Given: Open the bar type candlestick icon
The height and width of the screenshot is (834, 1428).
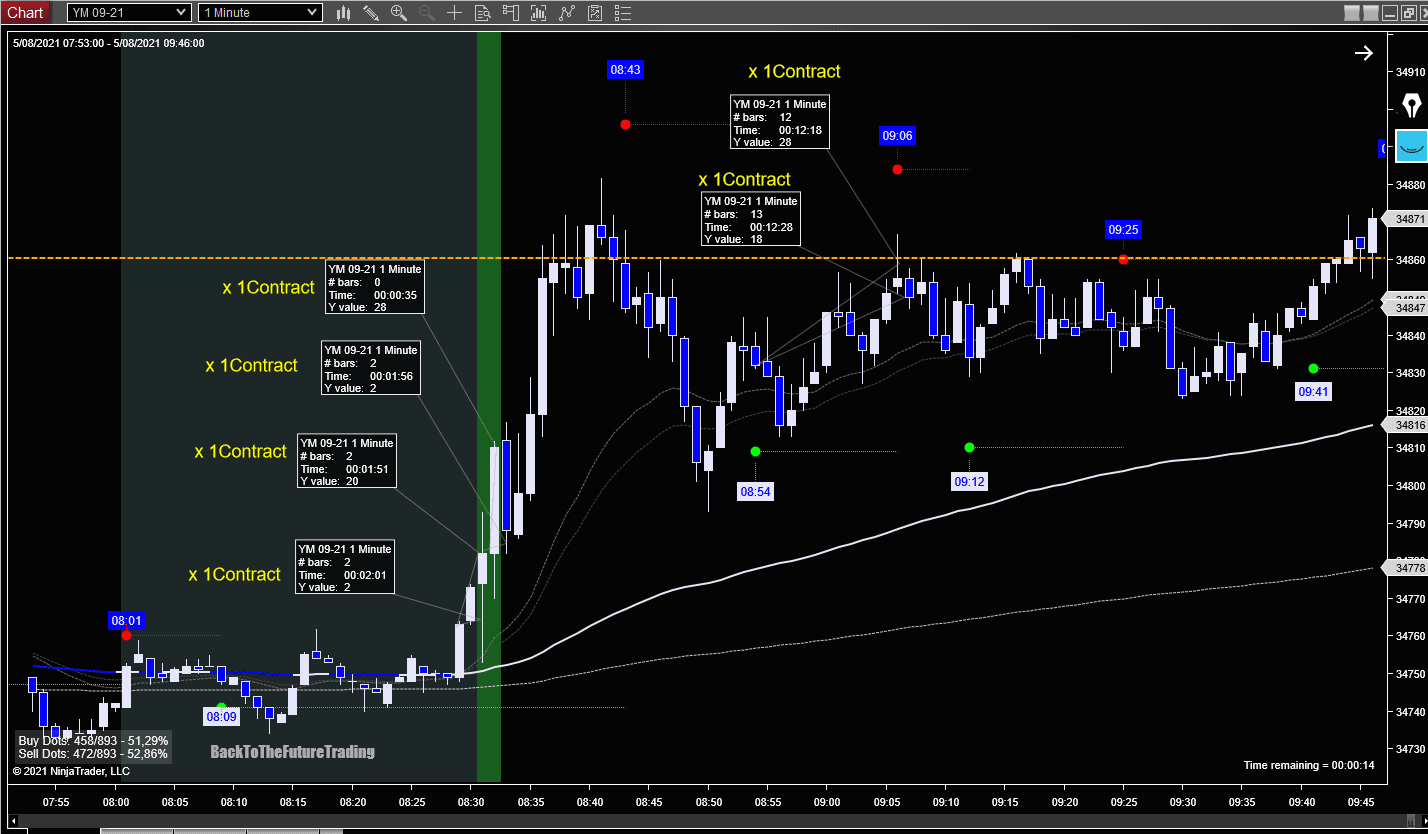Looking at the screenshot, I should (344, 13).
